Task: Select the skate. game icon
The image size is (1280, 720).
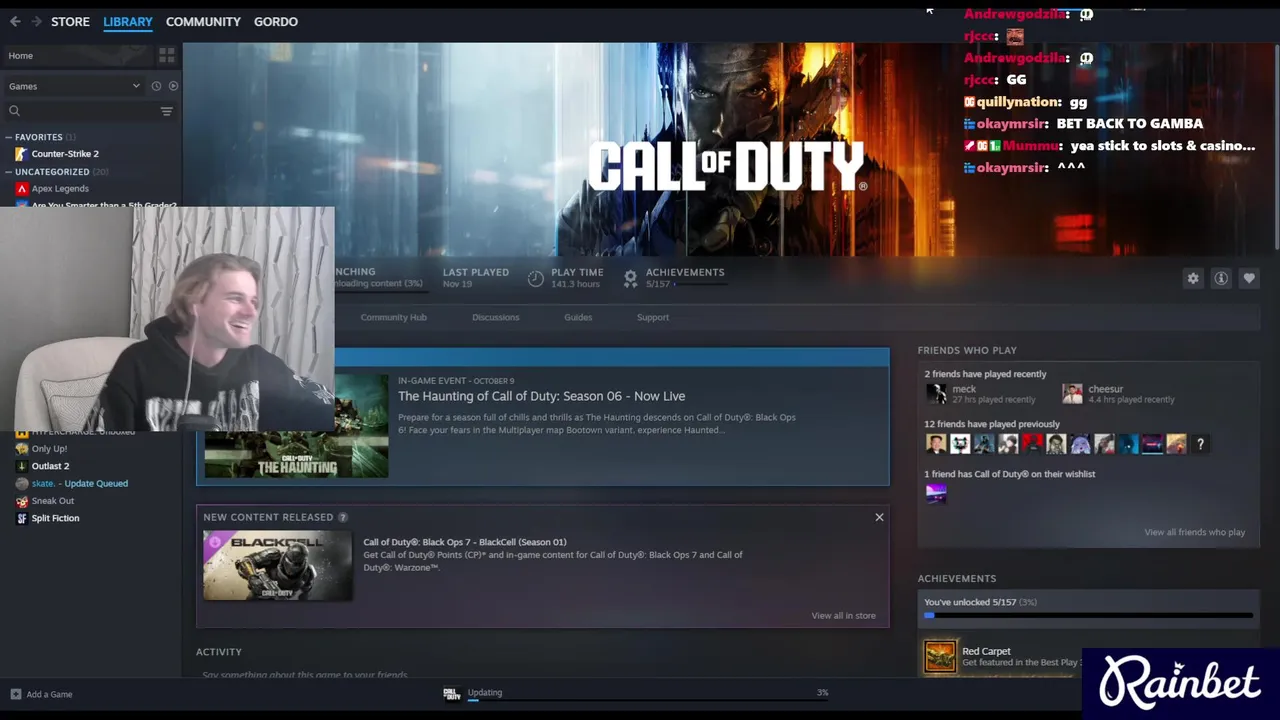Action: tap(21, 483)
